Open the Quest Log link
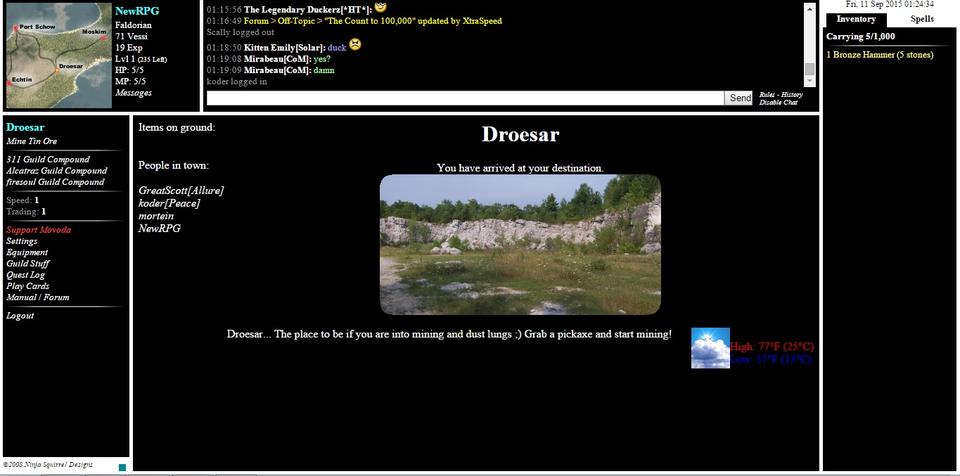 pos(26,275)
